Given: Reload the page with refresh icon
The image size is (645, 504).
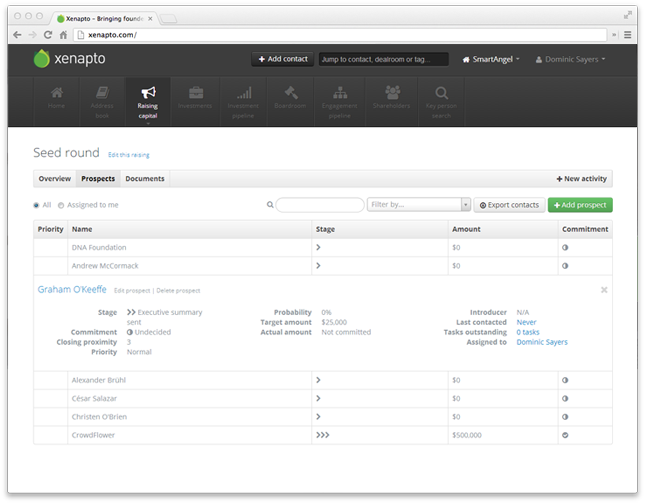Looking at the screenshot, I should 48,35.
